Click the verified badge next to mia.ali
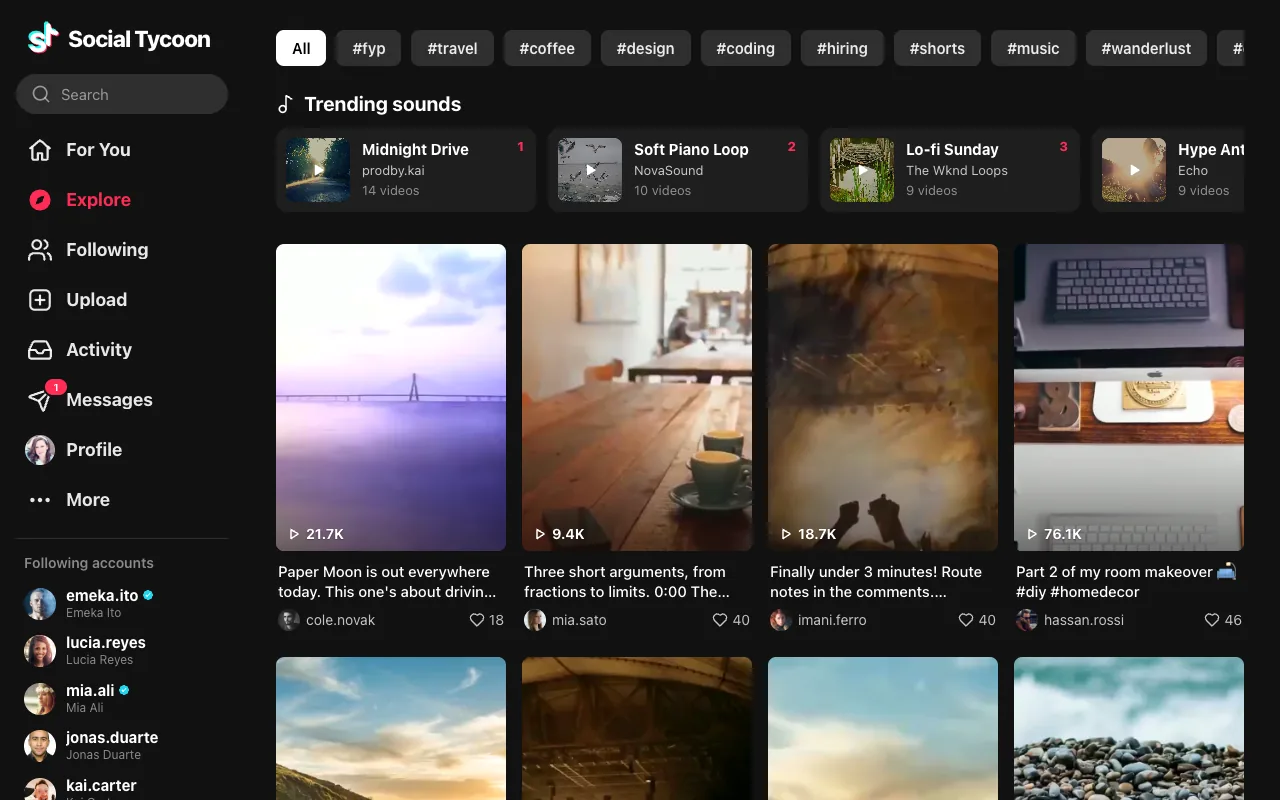Viewport: 1280px width, 800px height. 124,690
